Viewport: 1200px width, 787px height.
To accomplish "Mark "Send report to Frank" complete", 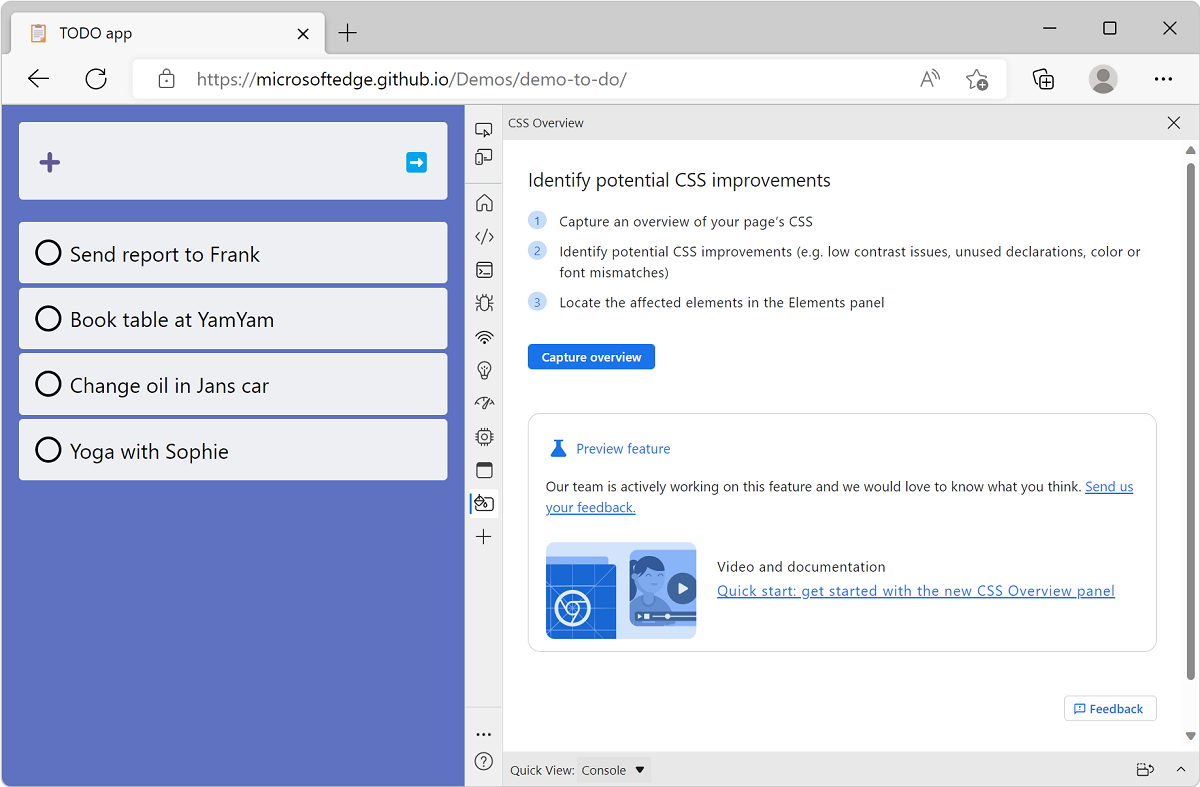I will pyautogui.click(x=48, y=253).
